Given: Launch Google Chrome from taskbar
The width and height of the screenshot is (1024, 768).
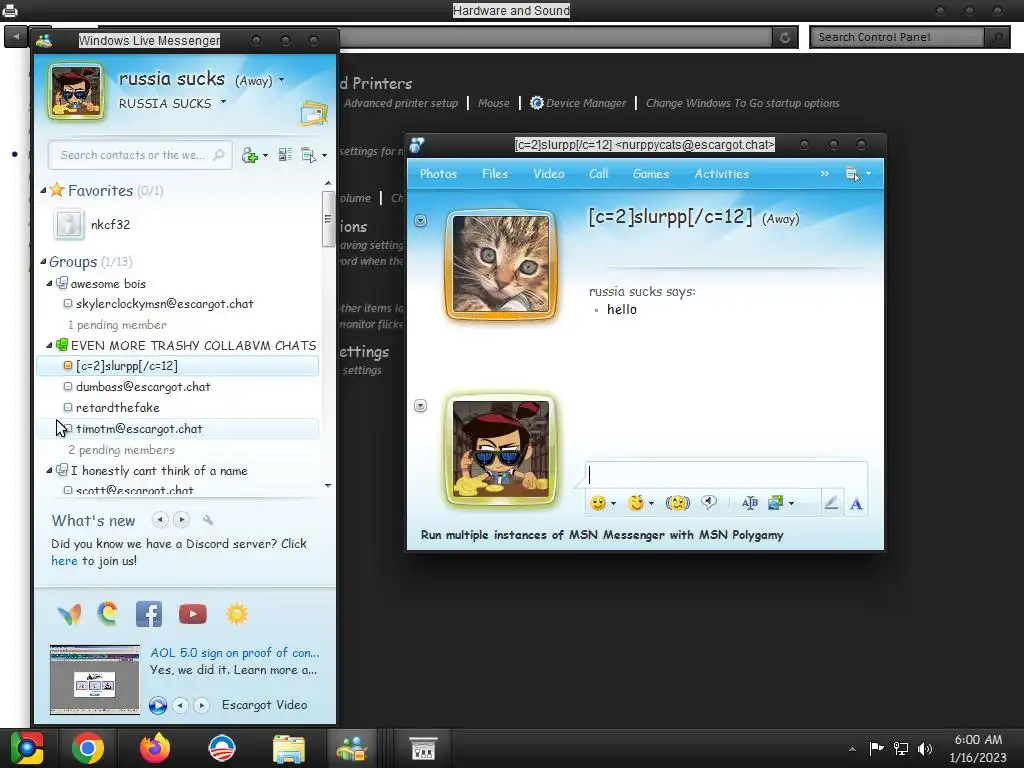Looking at the screenshot, I should coord(88,748).
